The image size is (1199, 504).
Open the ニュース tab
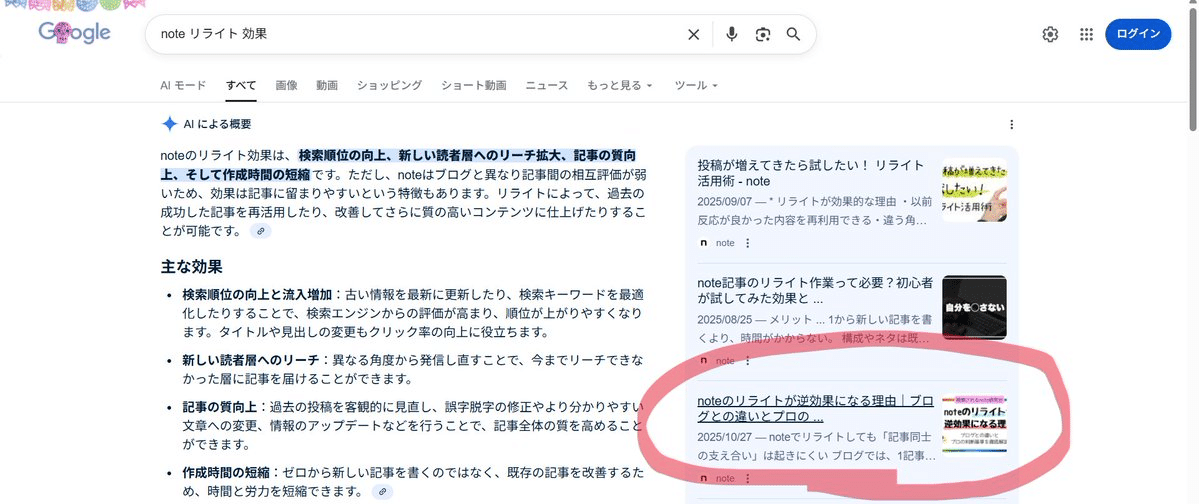point(547,86)
